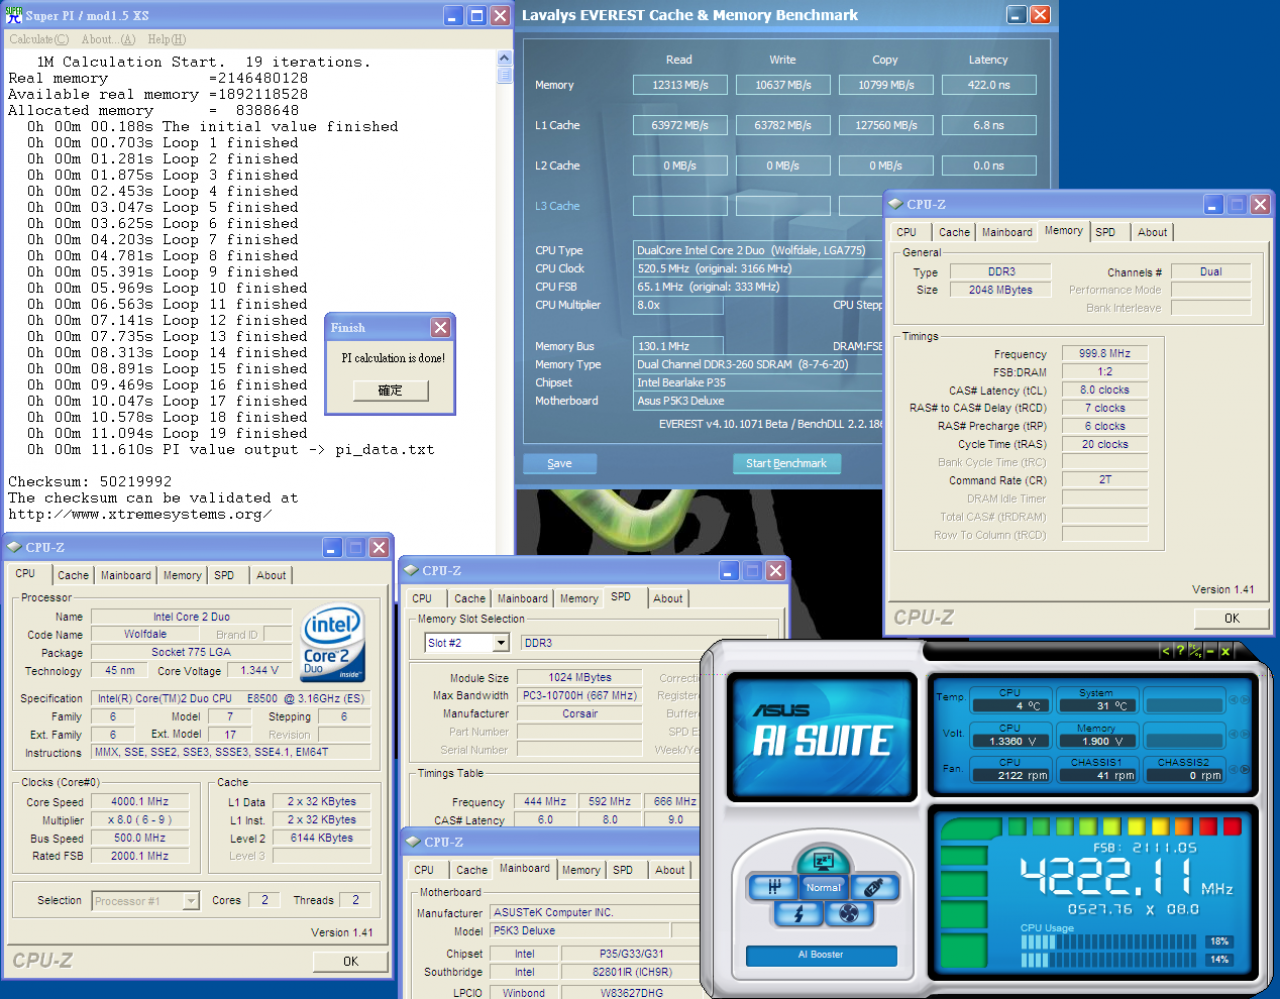Open the fan control icon in AI Suite
The image size is (1280, 999).
click(849, 913)
